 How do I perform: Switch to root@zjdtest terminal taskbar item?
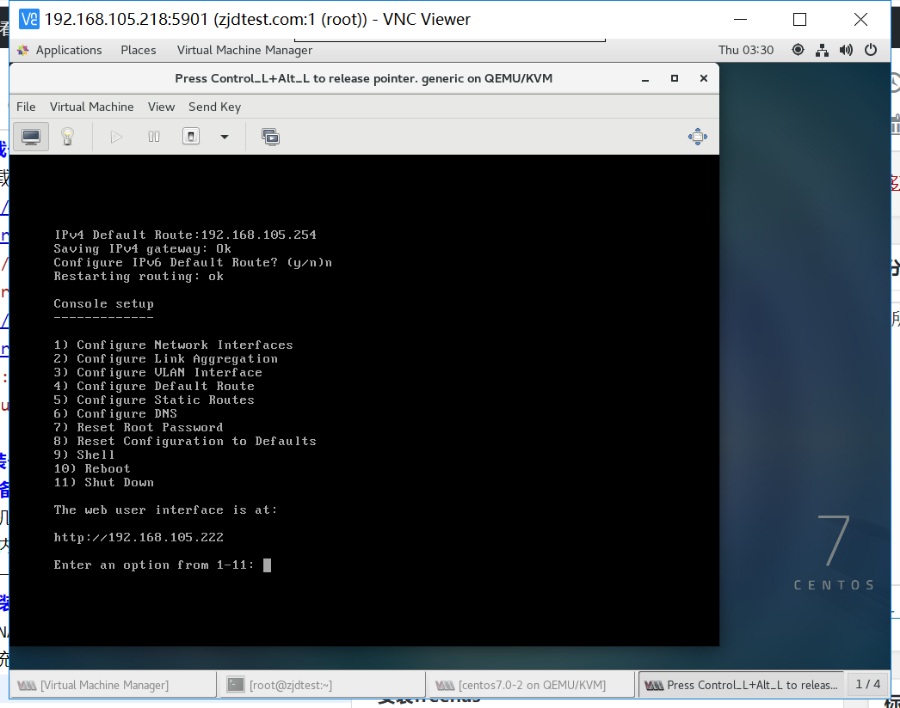pyautogui.click(x=323, y=684)
